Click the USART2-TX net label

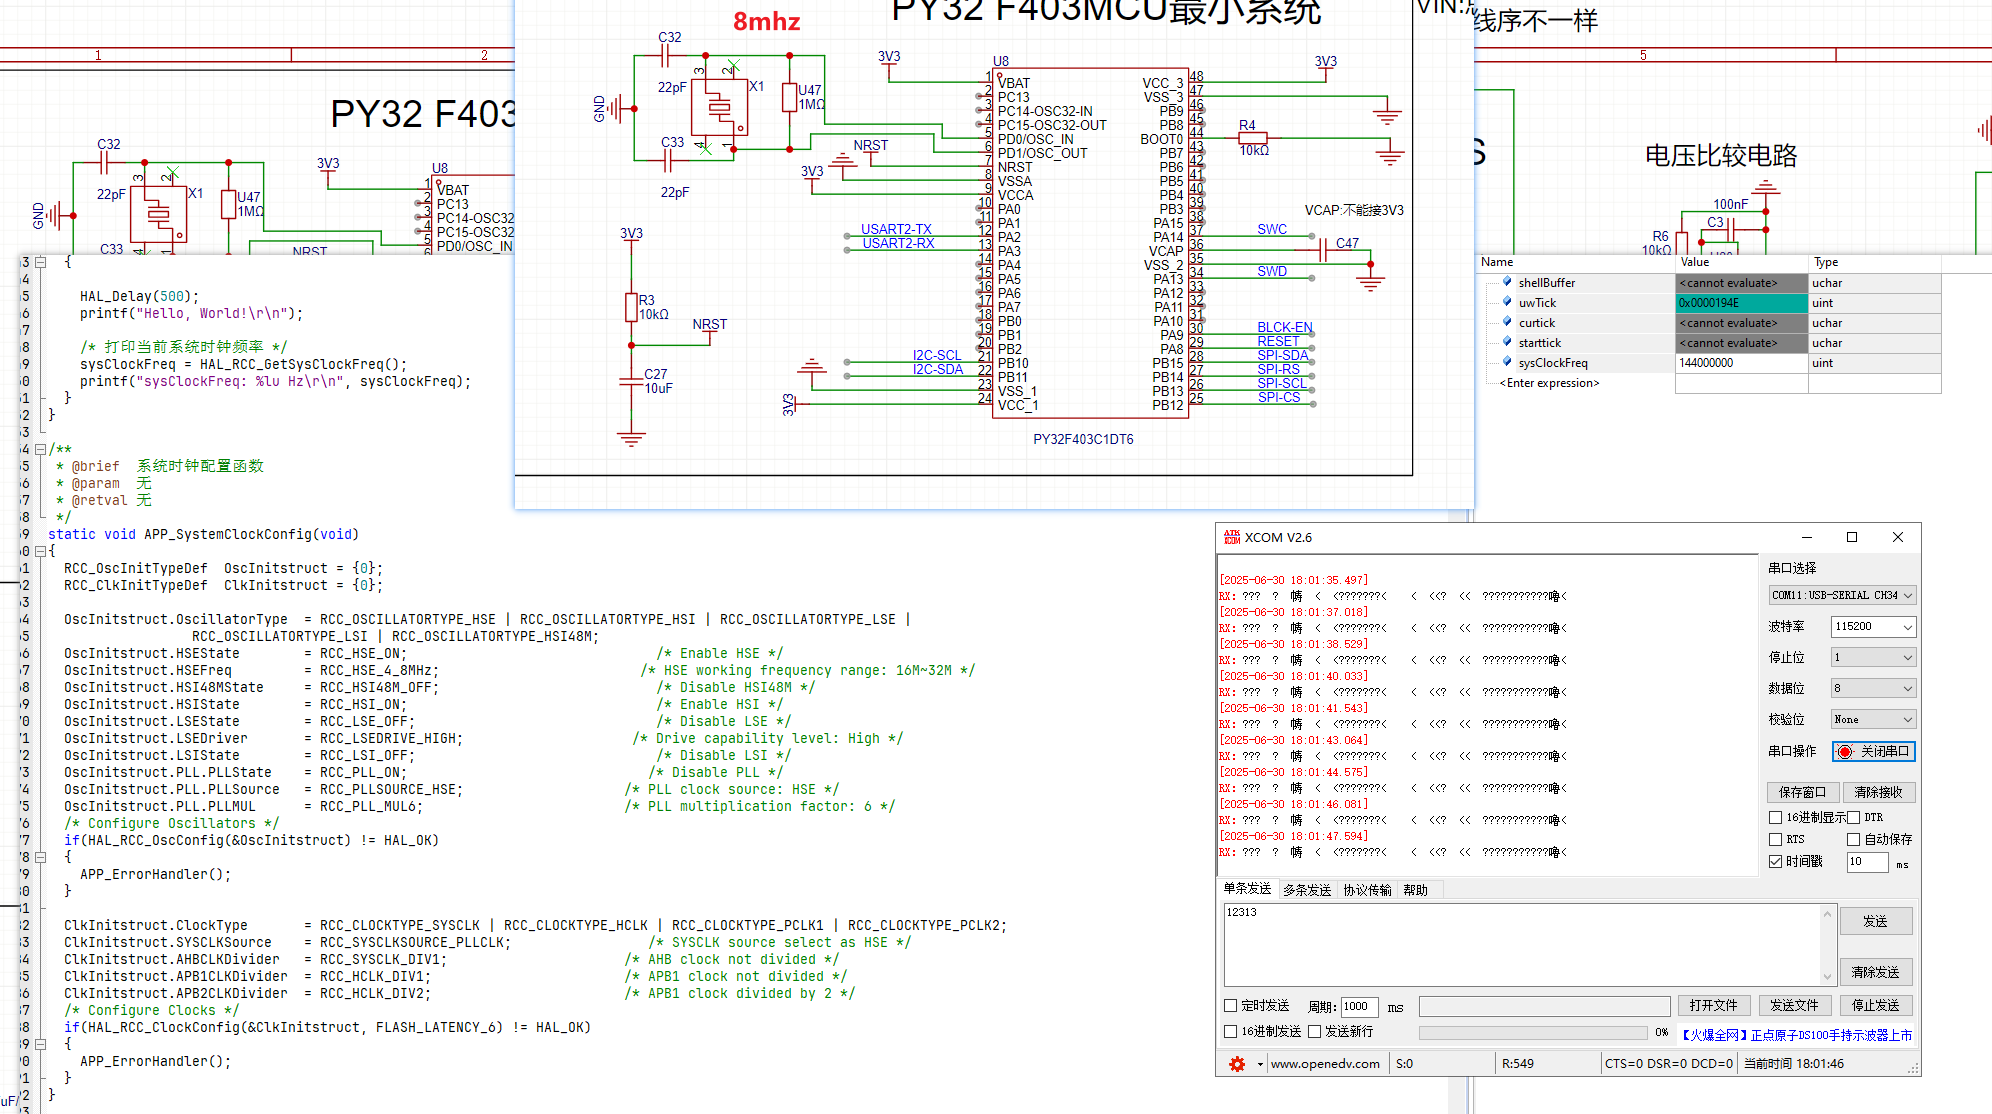[x=896, y=229]
